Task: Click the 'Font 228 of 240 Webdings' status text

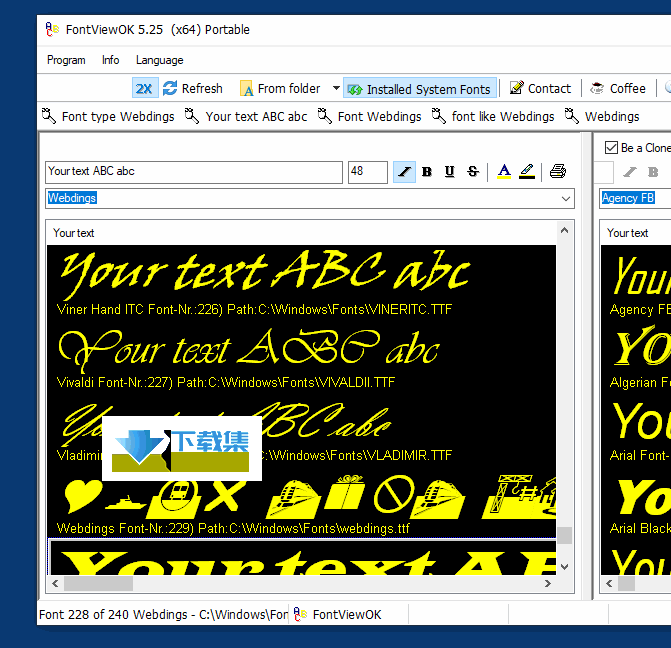Action: 163,615
